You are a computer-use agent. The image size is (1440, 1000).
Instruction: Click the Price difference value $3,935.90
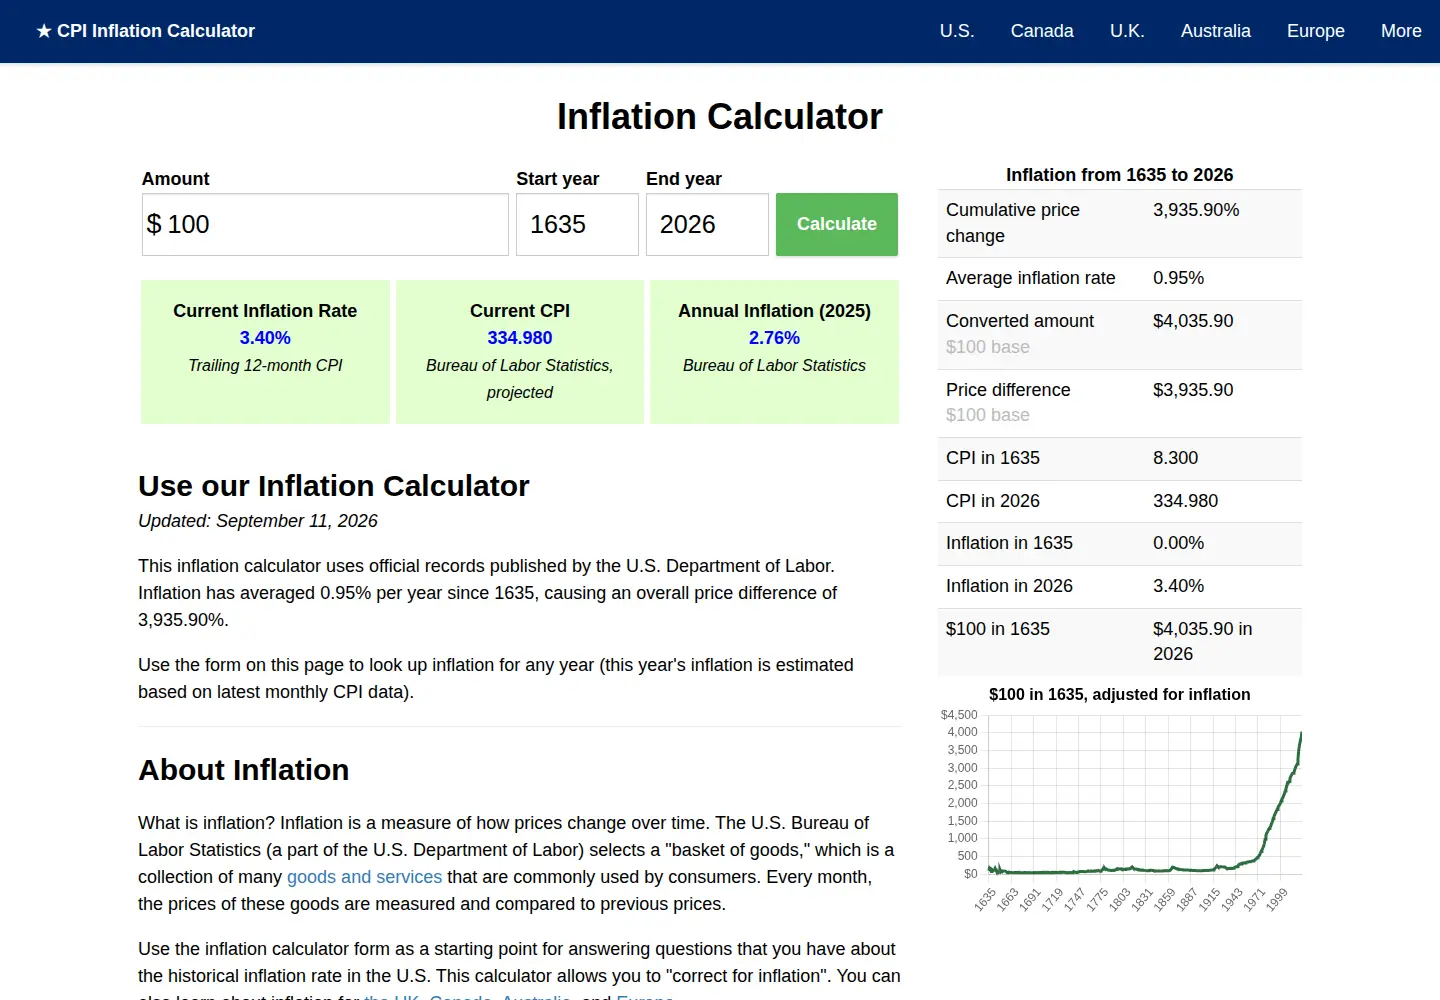1193,390
